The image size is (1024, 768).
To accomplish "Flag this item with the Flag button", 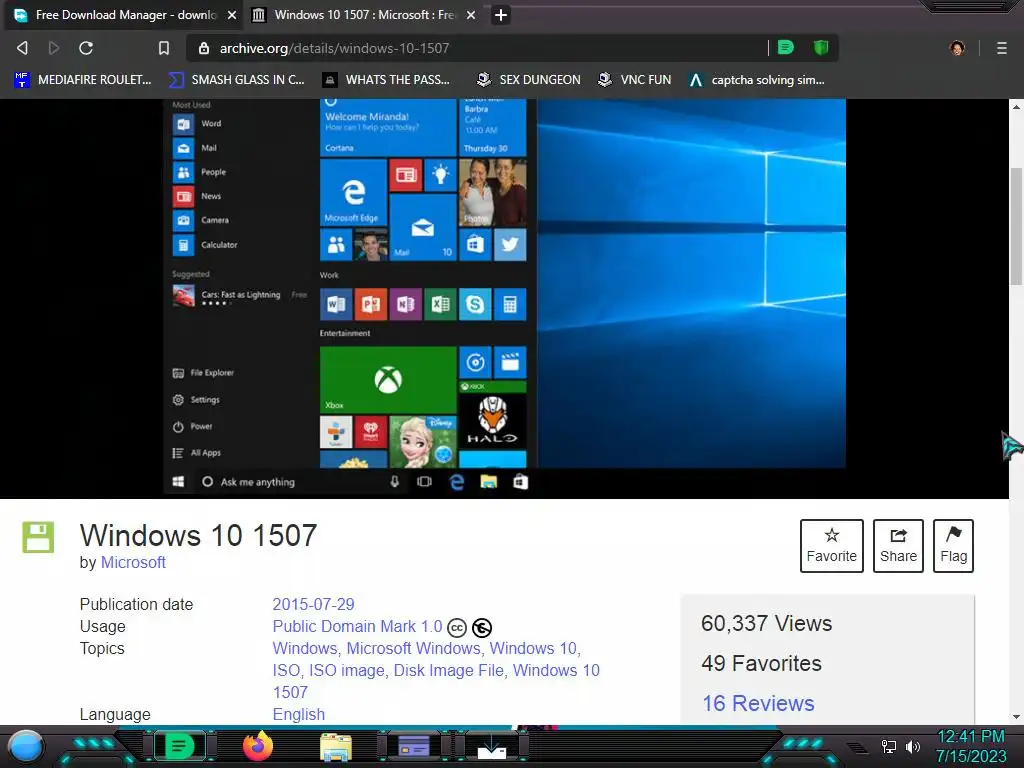I will (953, 546).
